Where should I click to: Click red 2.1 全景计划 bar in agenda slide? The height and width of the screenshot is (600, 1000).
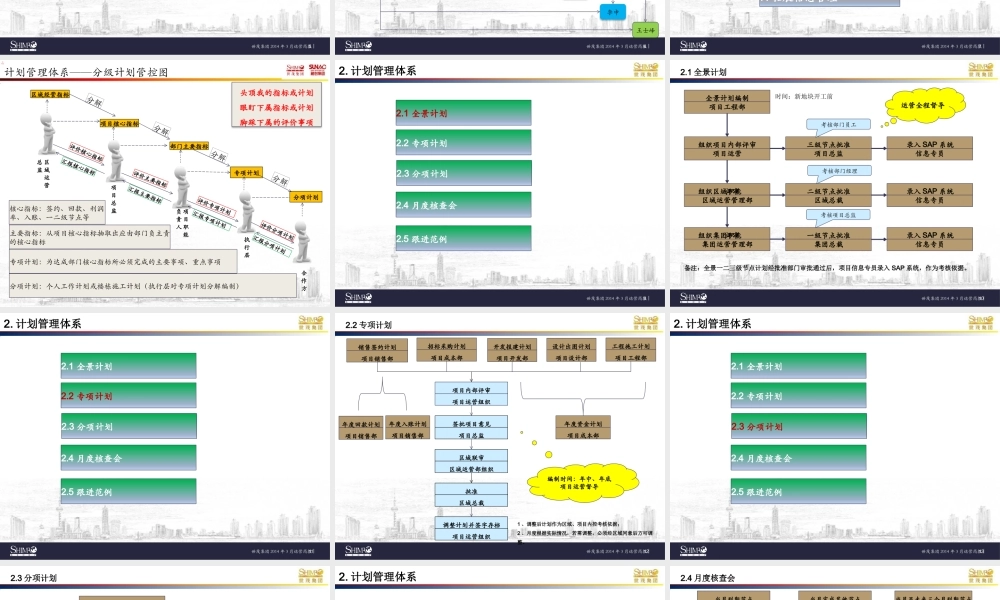463,113
